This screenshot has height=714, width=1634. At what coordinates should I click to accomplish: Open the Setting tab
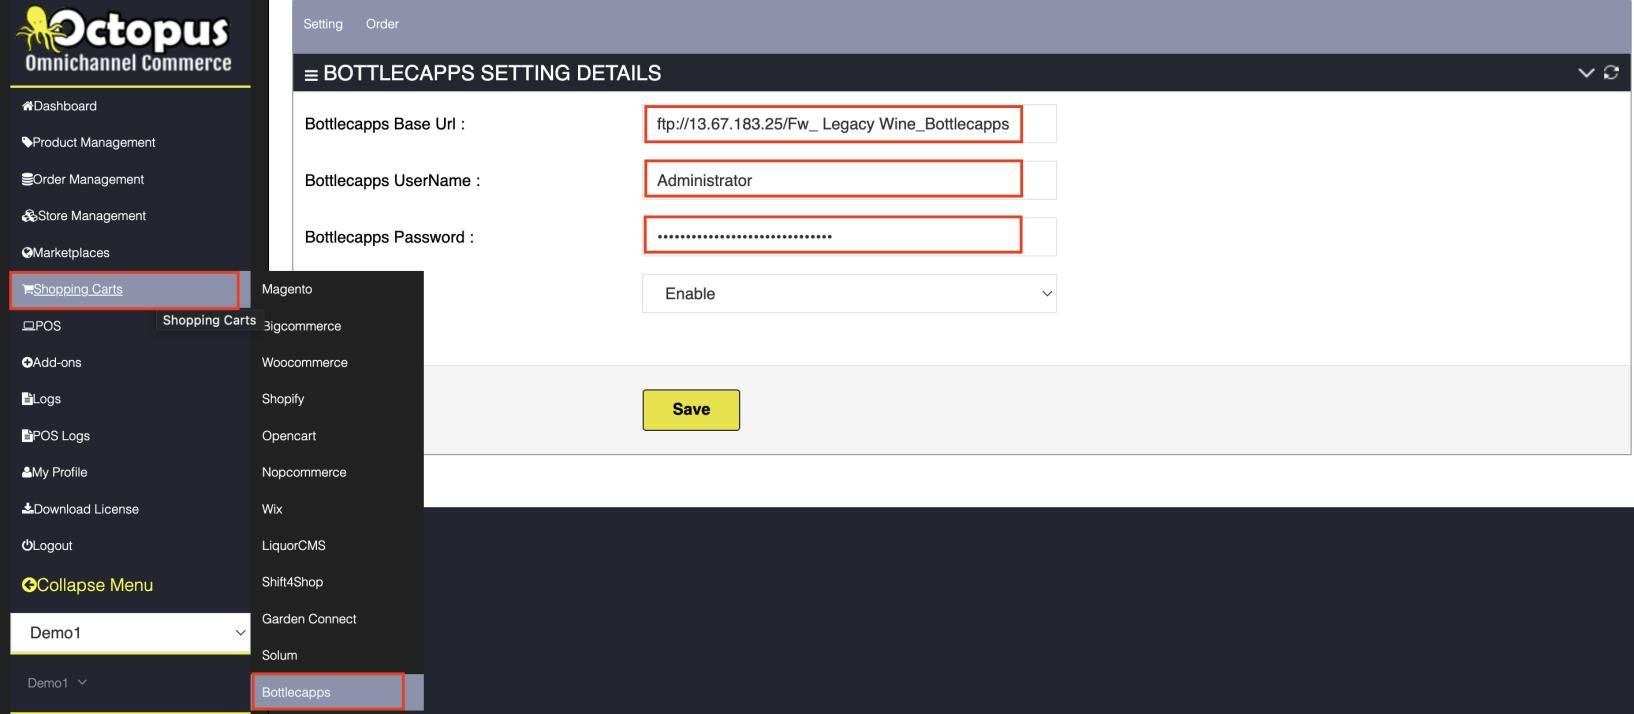tap(323, 24)
